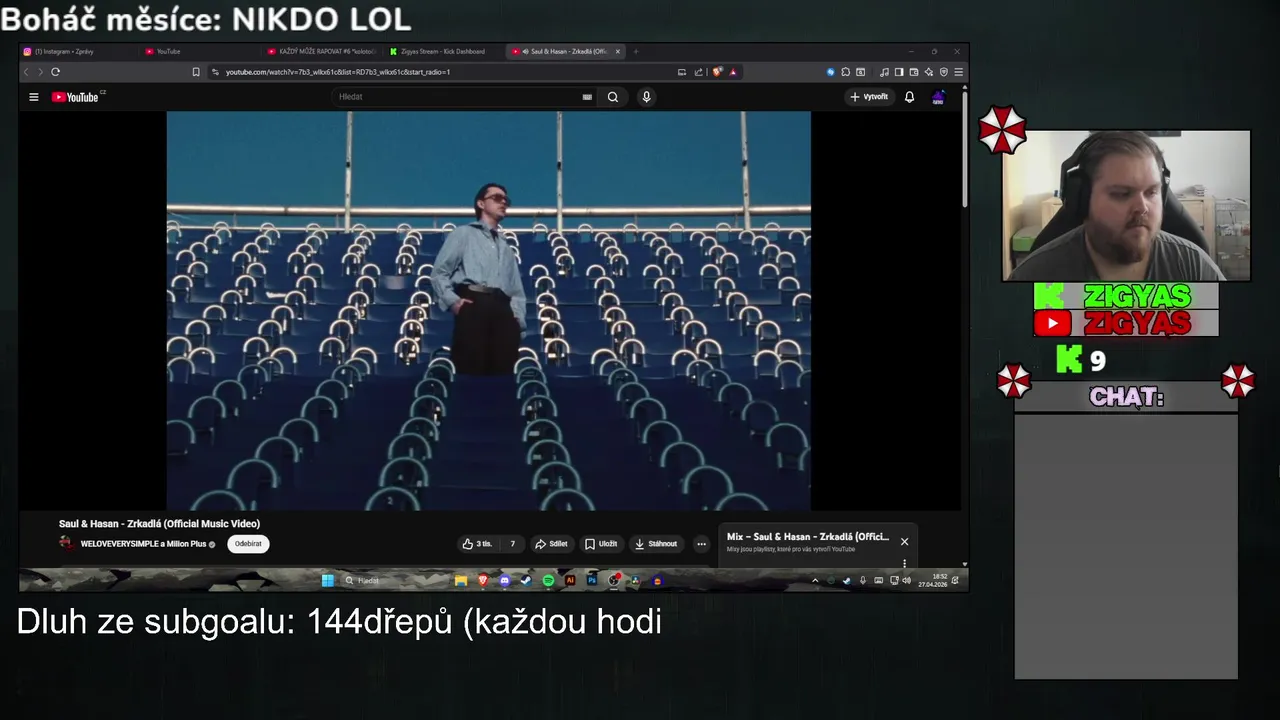The height and width of the screenshot is (720, 1280).
Task: Switch to the KAŽDÝ MŮŽE RAPOVAT tab
Action: click(x=322, y=51)
